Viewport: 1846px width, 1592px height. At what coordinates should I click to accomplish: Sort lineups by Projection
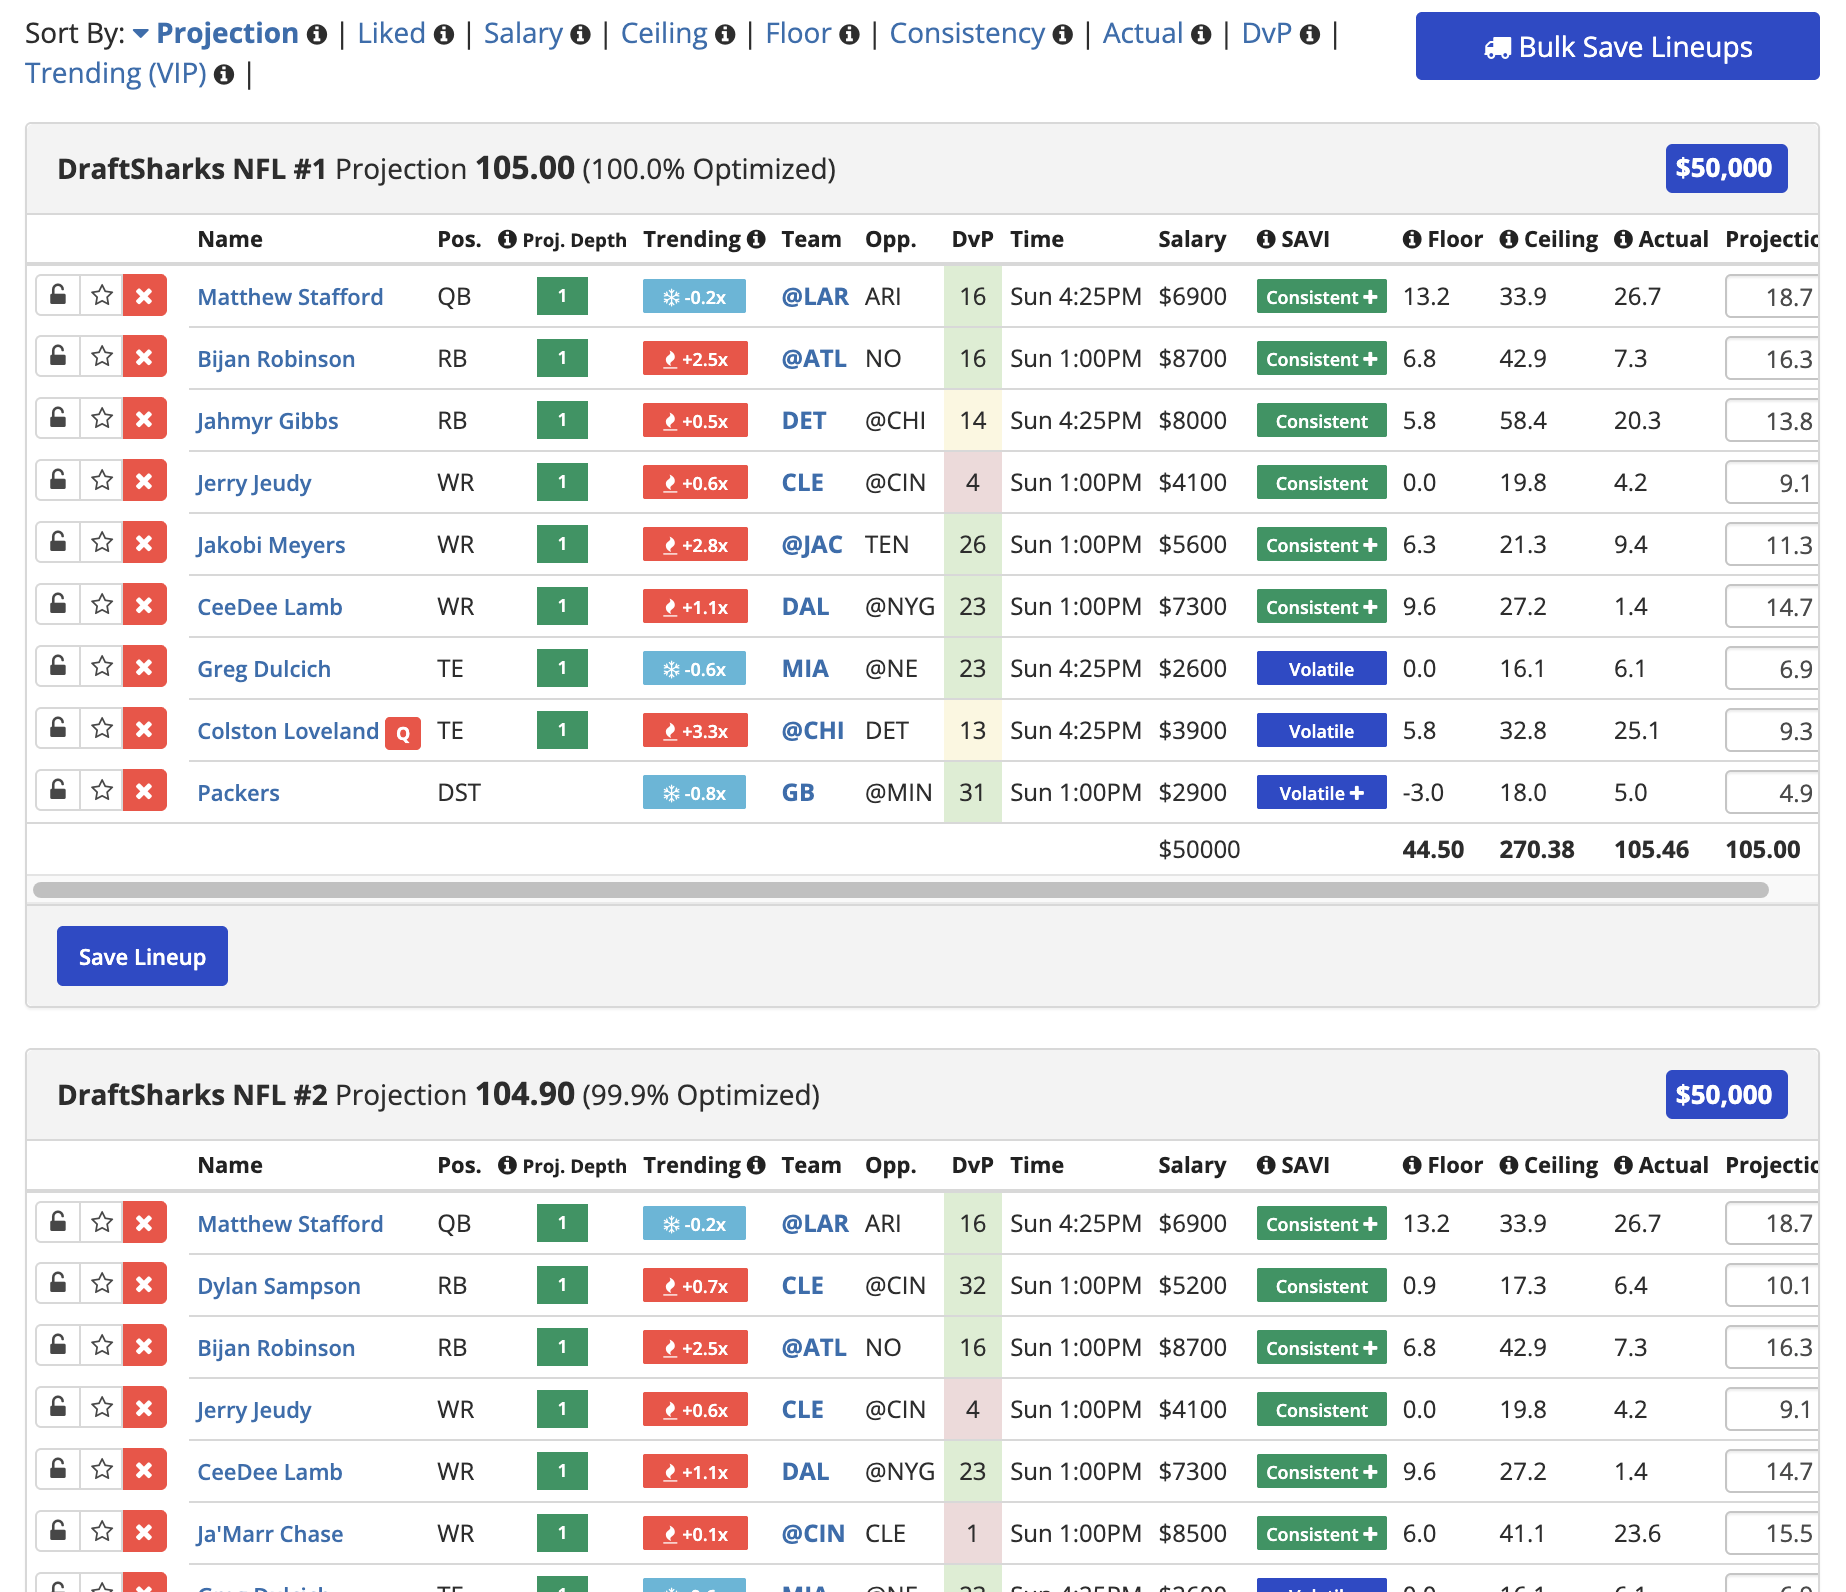tap(227, 34)
